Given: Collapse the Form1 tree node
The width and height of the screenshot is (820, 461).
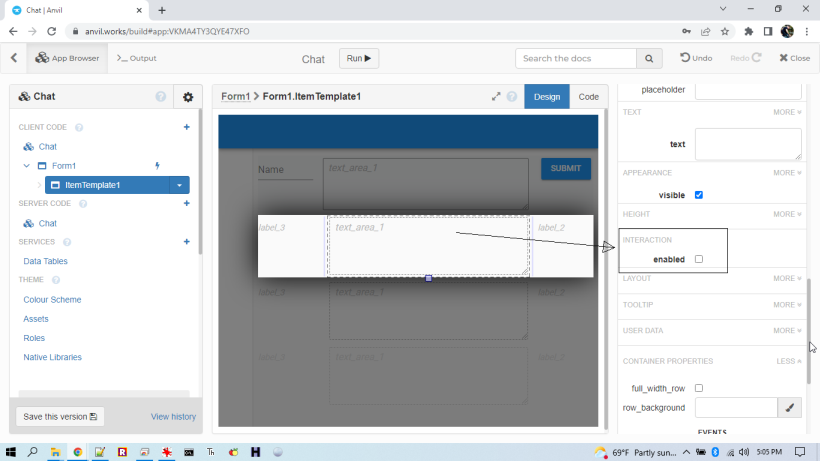Looking at the screenshot, I should [27, 165].
